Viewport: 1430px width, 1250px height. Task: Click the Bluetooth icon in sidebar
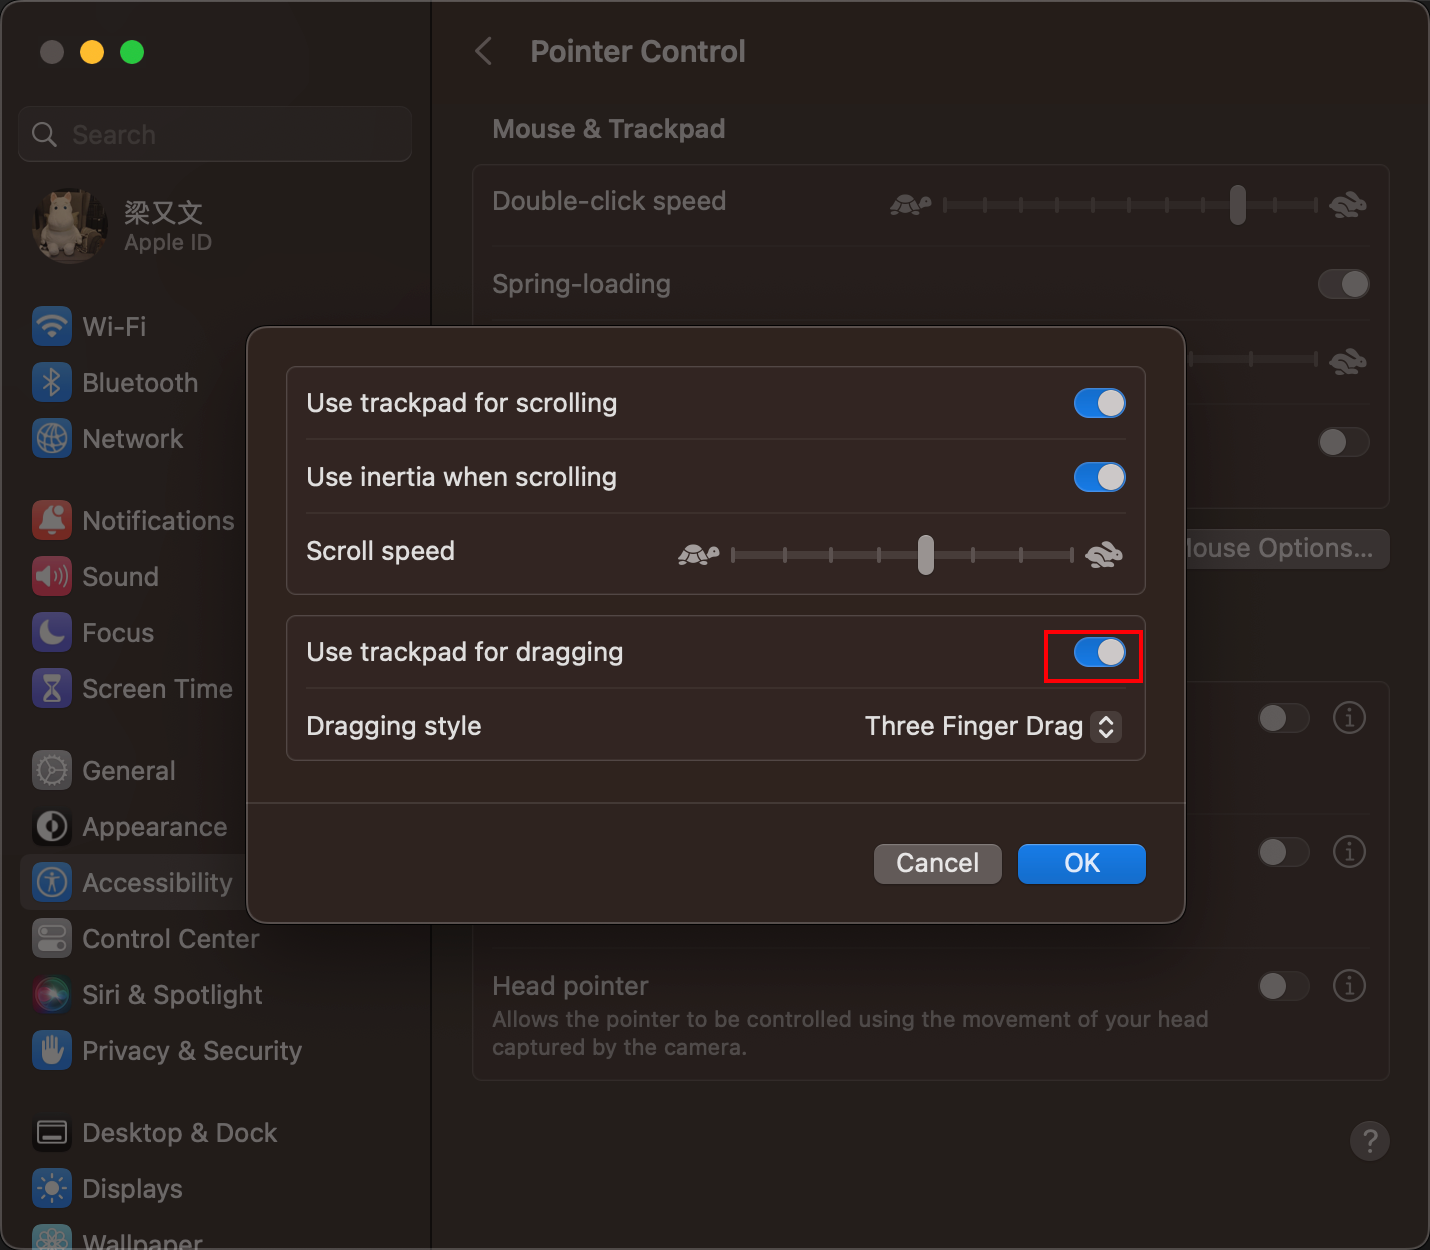coord(52,382)
